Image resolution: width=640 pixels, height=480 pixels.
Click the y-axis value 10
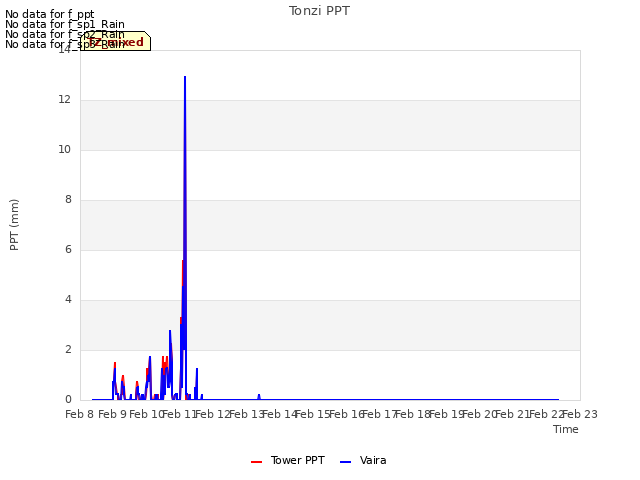(x=64, y=149)
